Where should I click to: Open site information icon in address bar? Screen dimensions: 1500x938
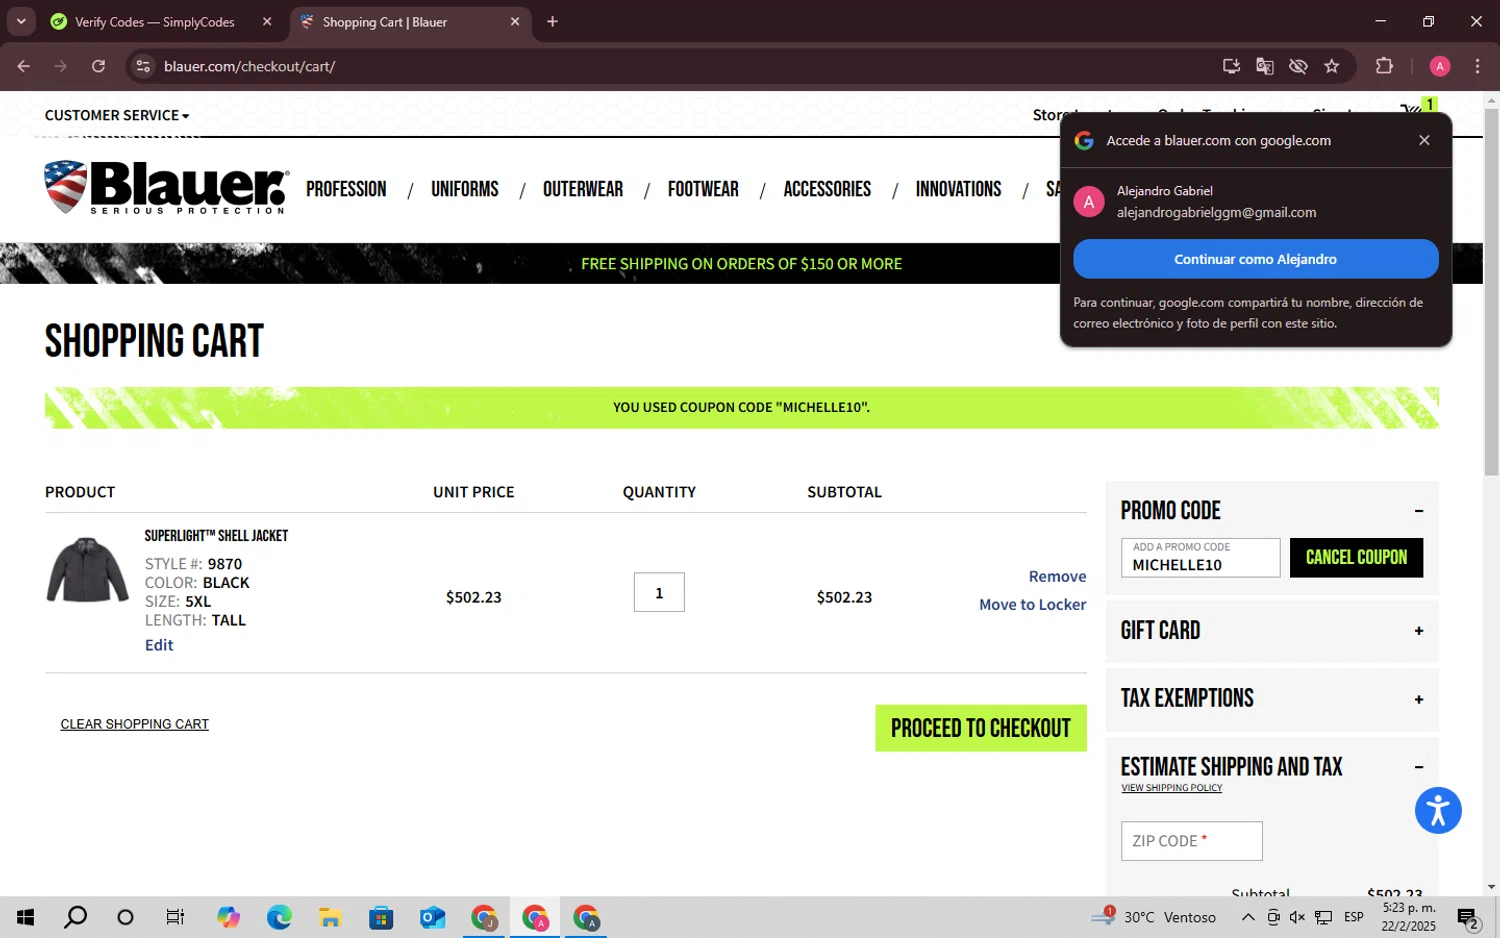coord(143,66)
